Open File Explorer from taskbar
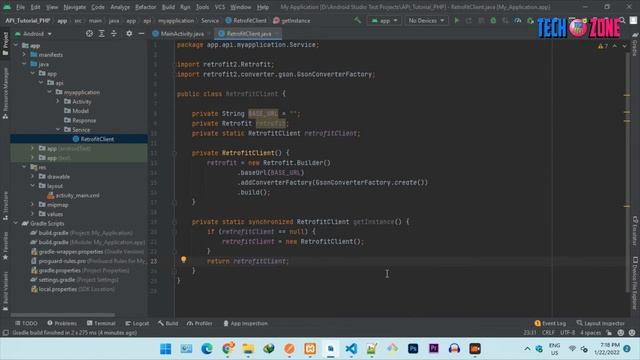The width and height of the screenshot is (640, 360). (x=248, y=349)
